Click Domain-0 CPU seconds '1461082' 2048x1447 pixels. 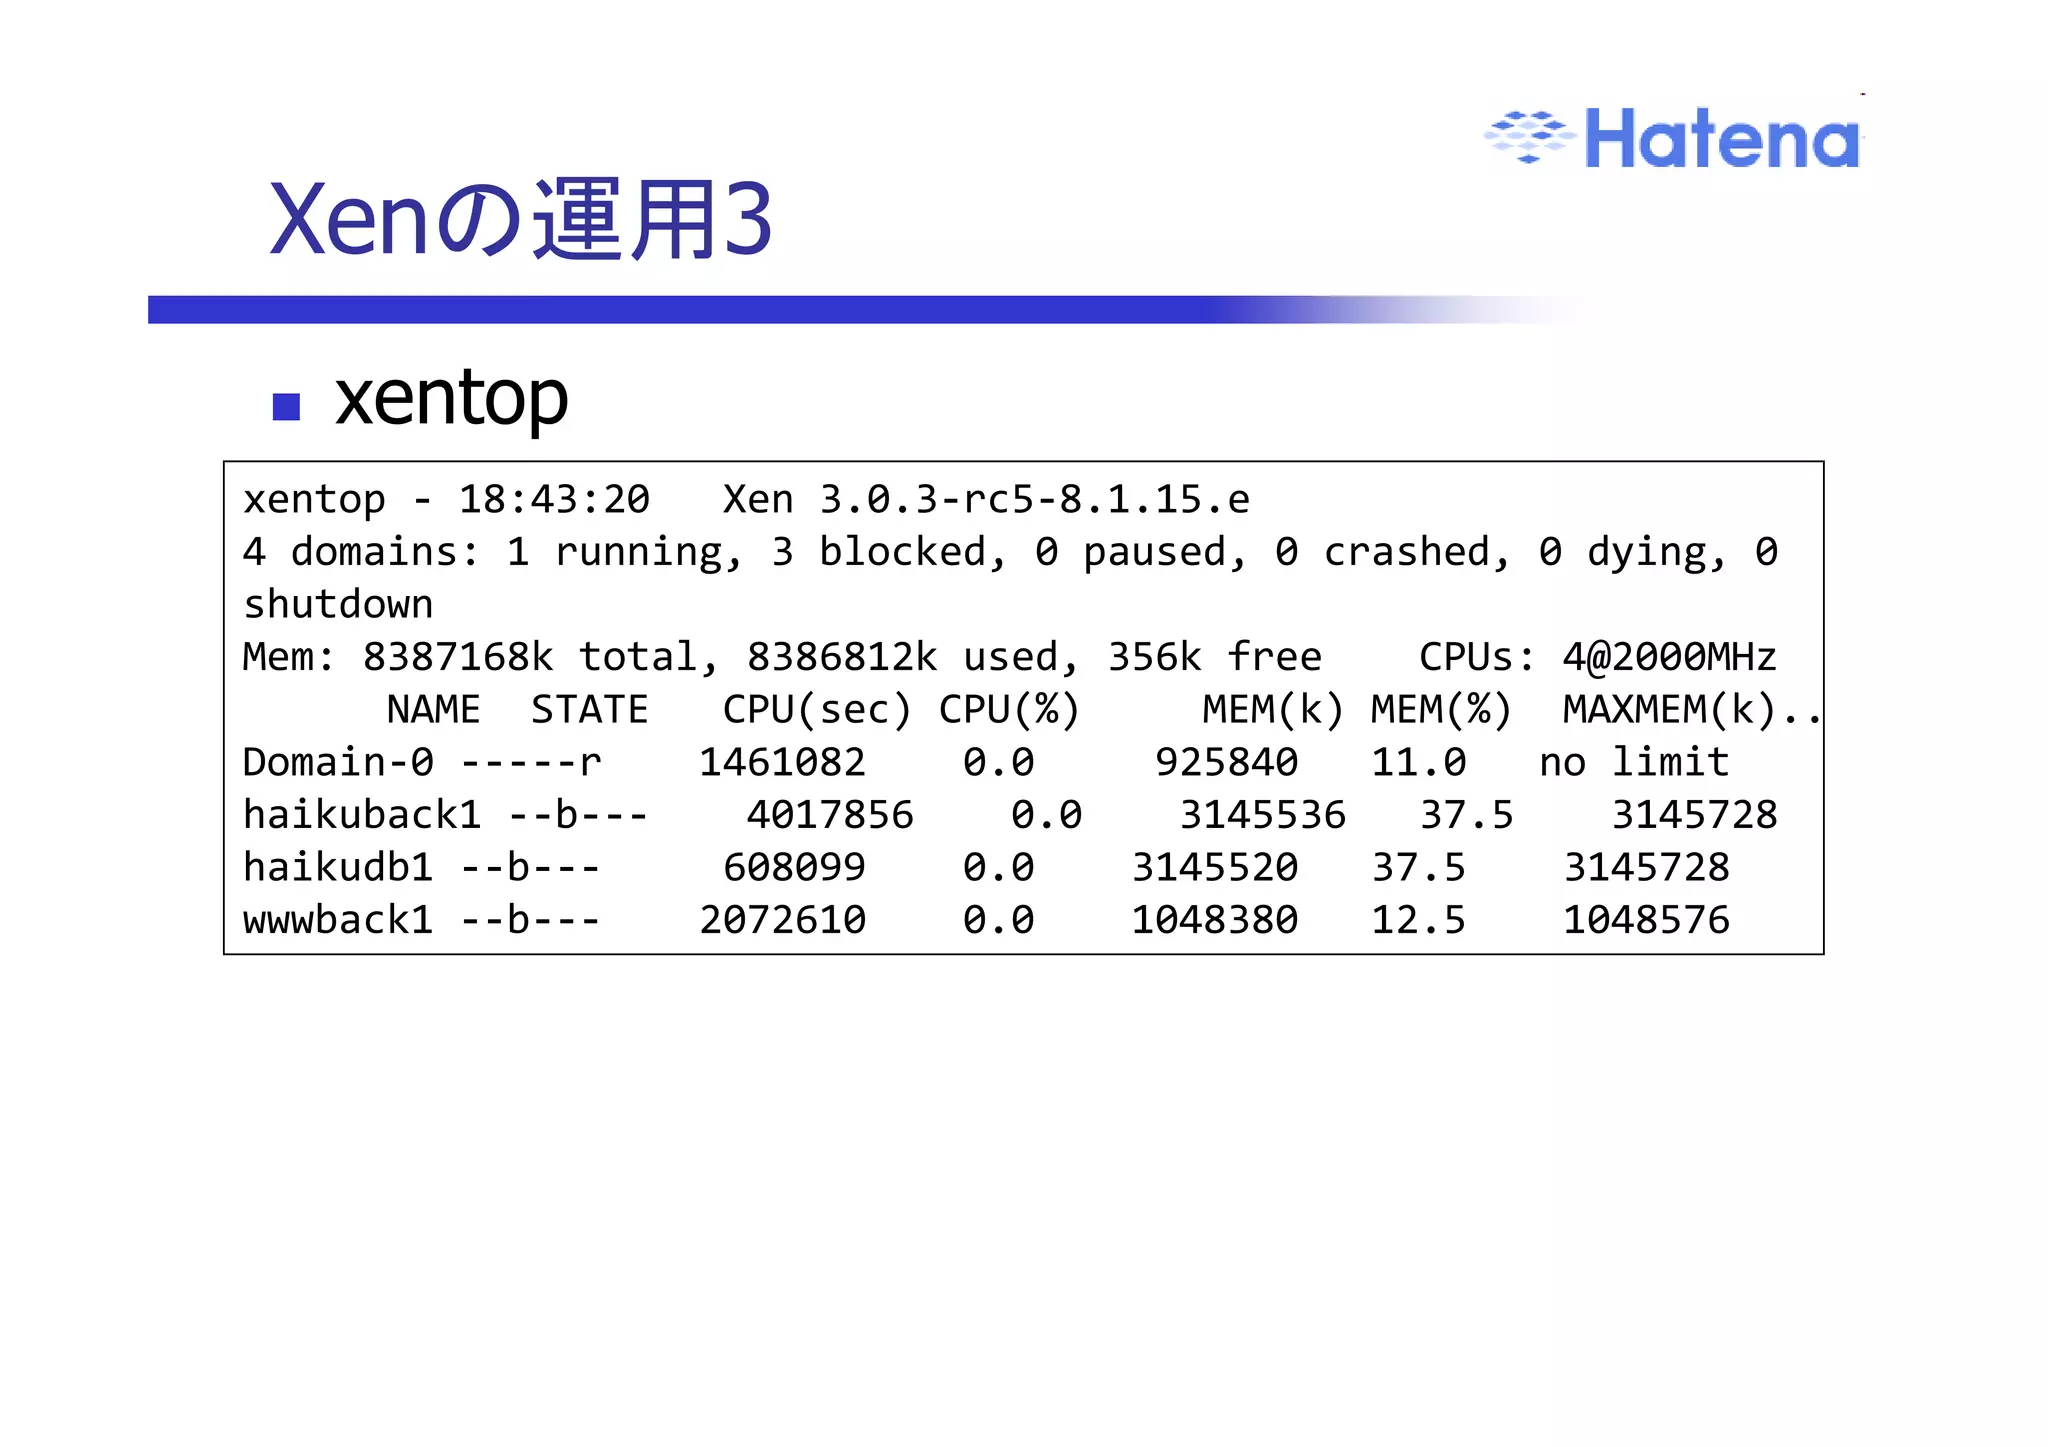pos(781,763)
